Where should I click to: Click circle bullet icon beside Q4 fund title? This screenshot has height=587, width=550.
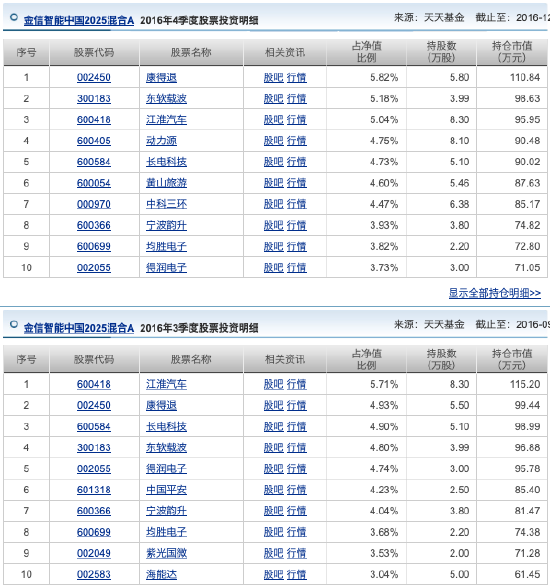14,17
